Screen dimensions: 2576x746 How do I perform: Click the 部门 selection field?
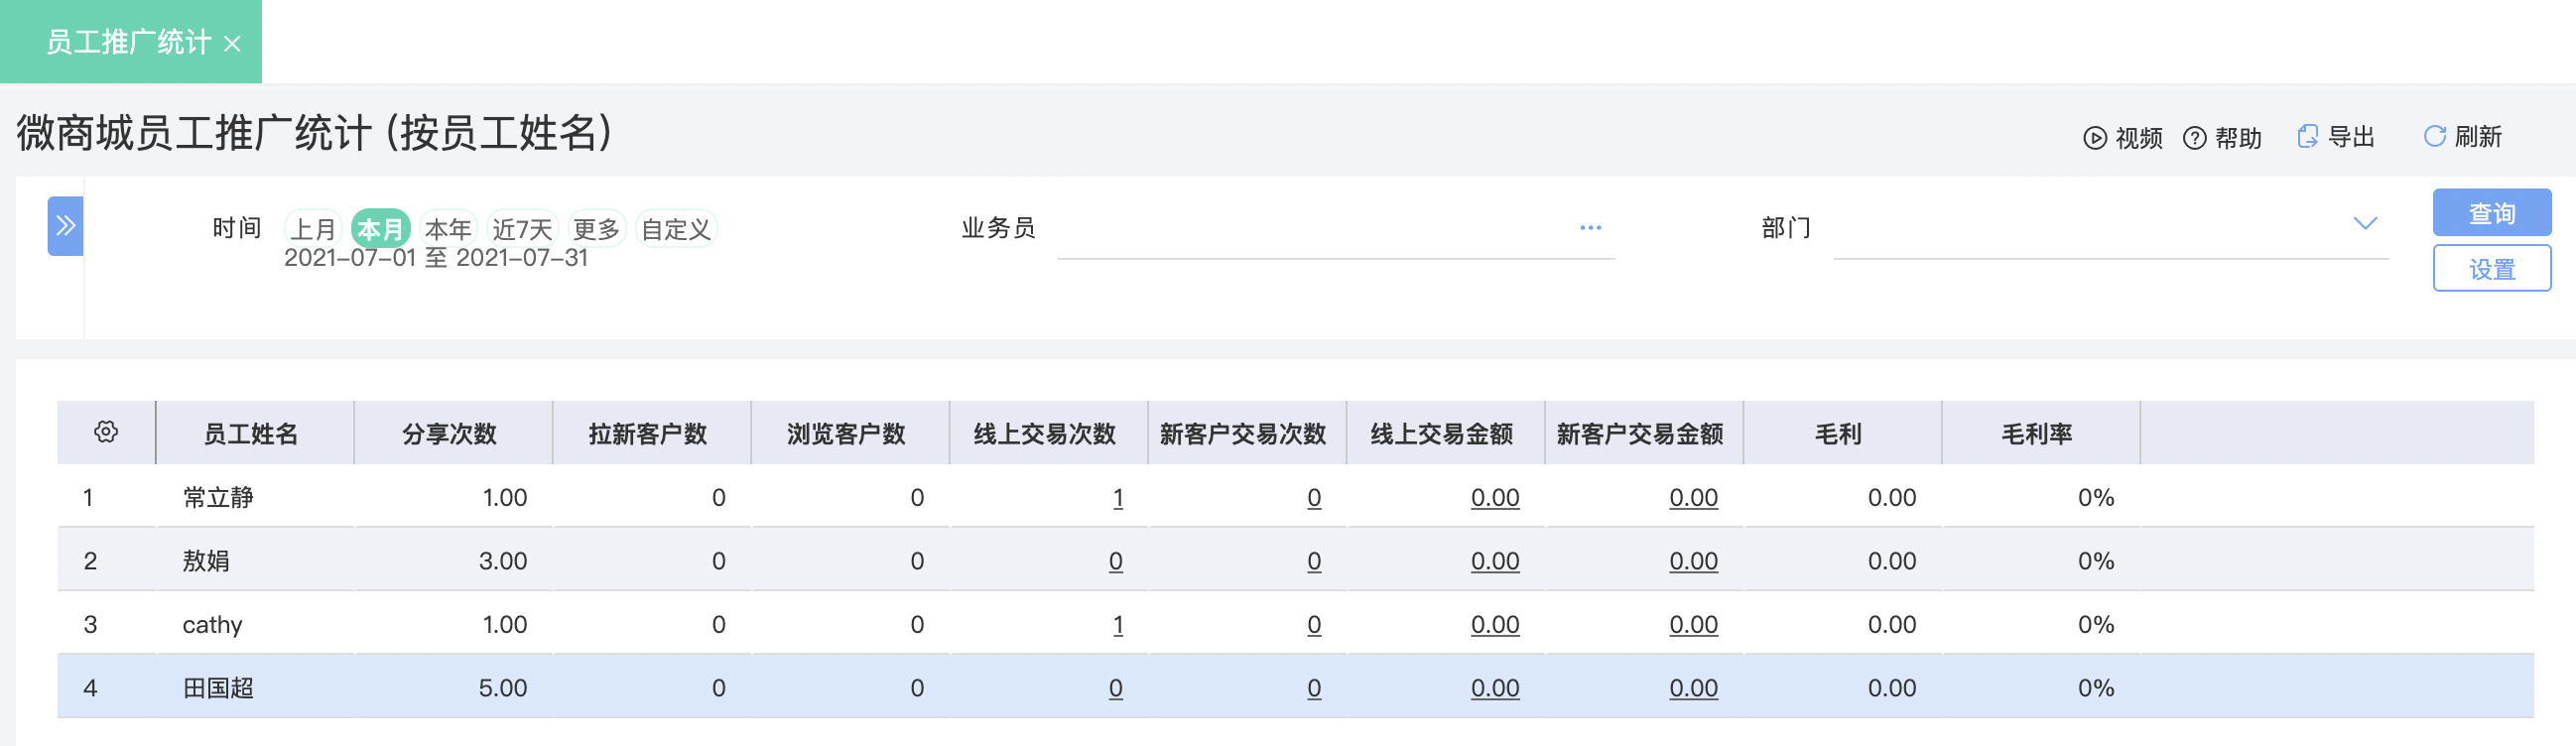pos(2111,229)
